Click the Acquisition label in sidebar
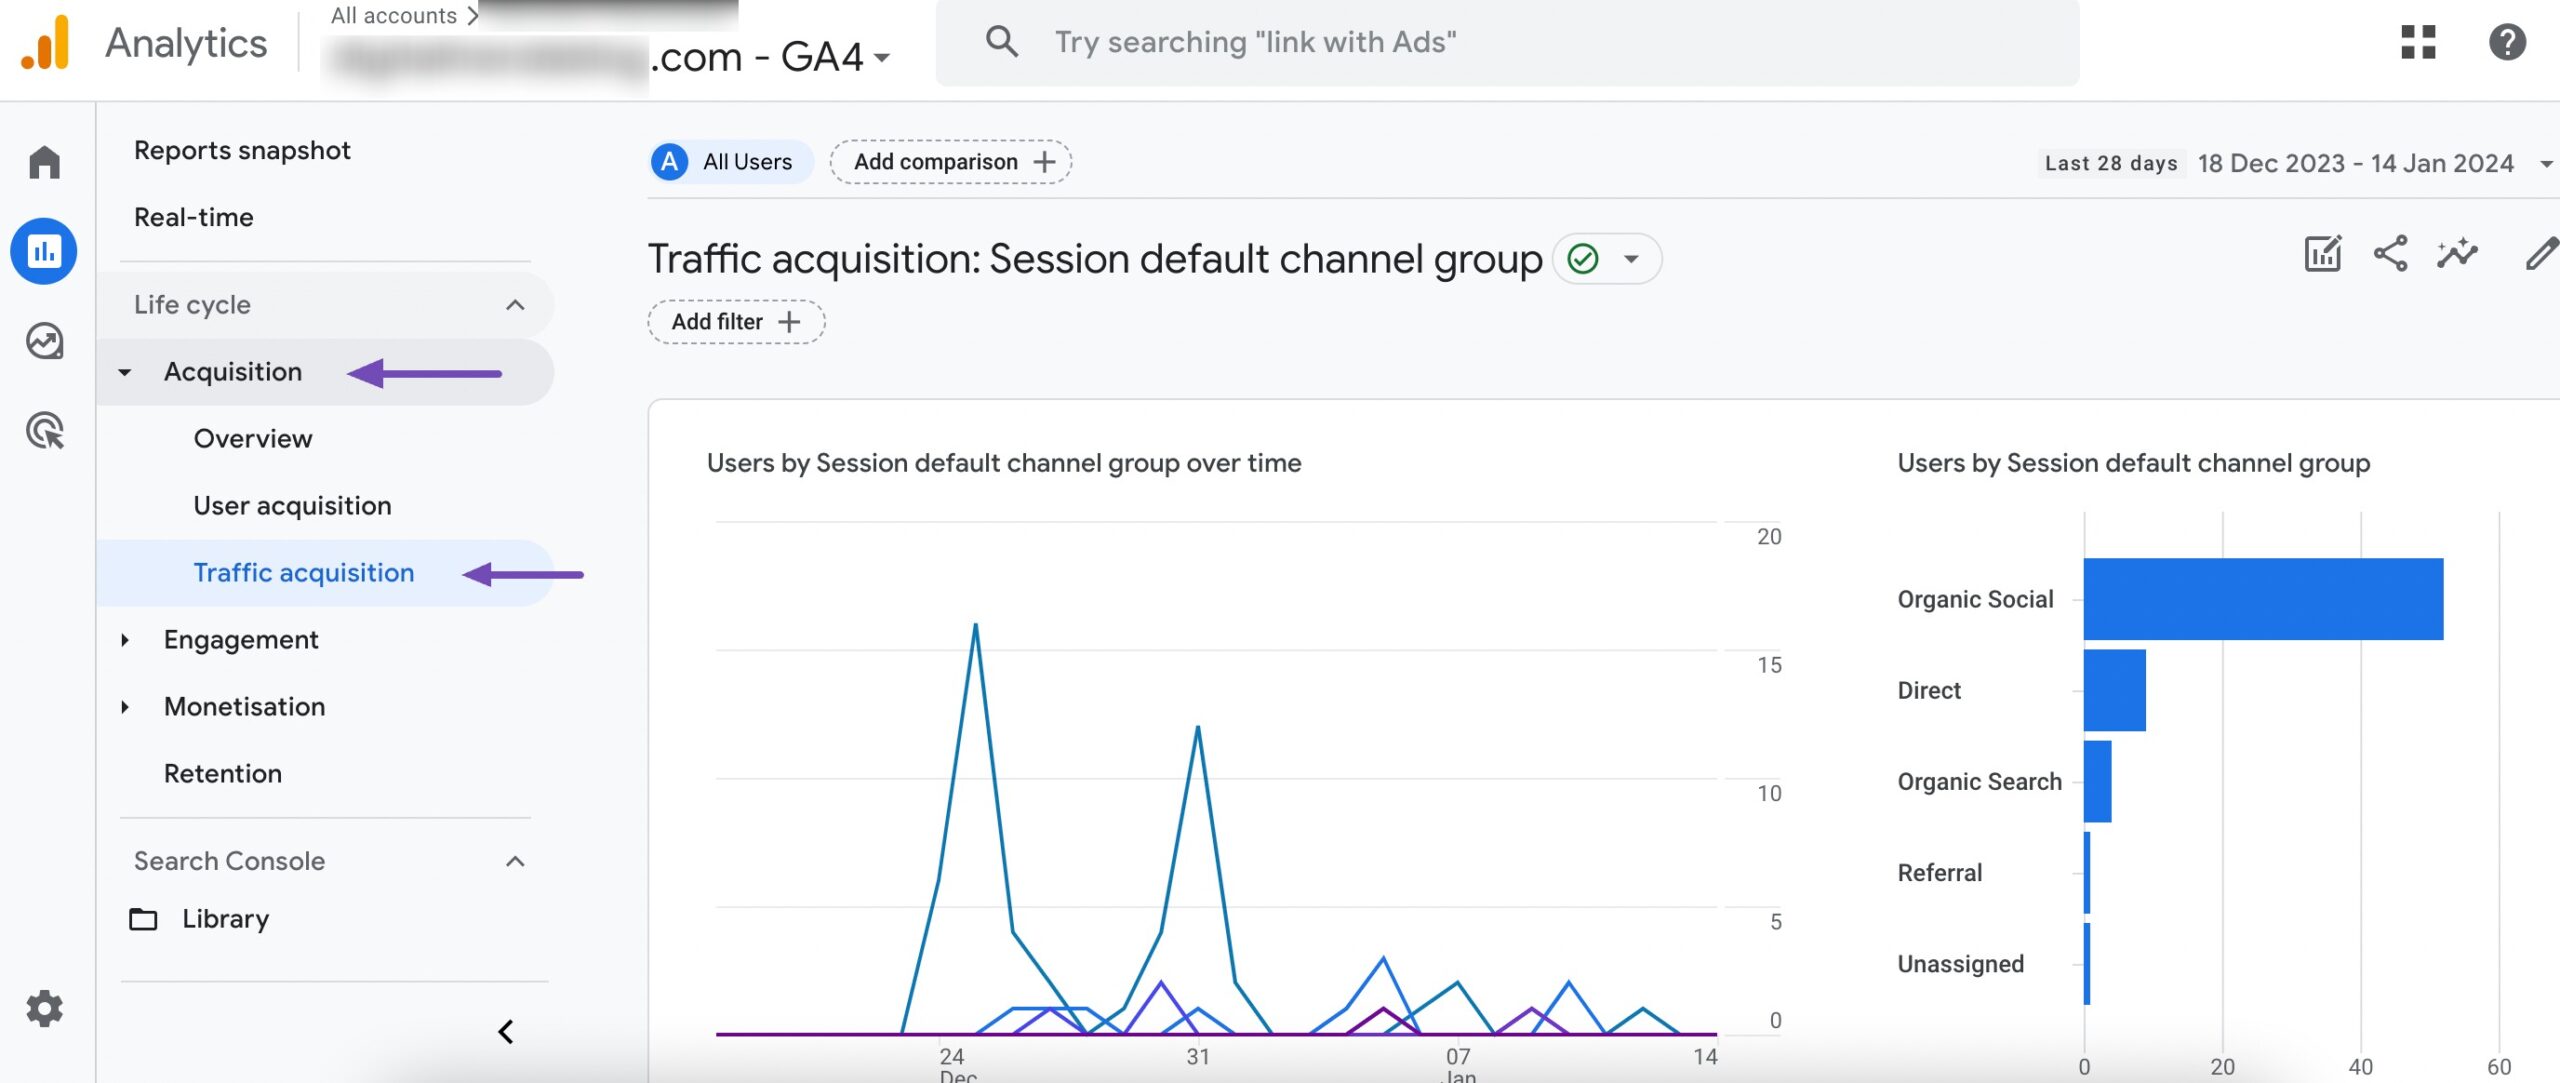The height and width of the screenshot is (1083, 2560). coord(233,372)
